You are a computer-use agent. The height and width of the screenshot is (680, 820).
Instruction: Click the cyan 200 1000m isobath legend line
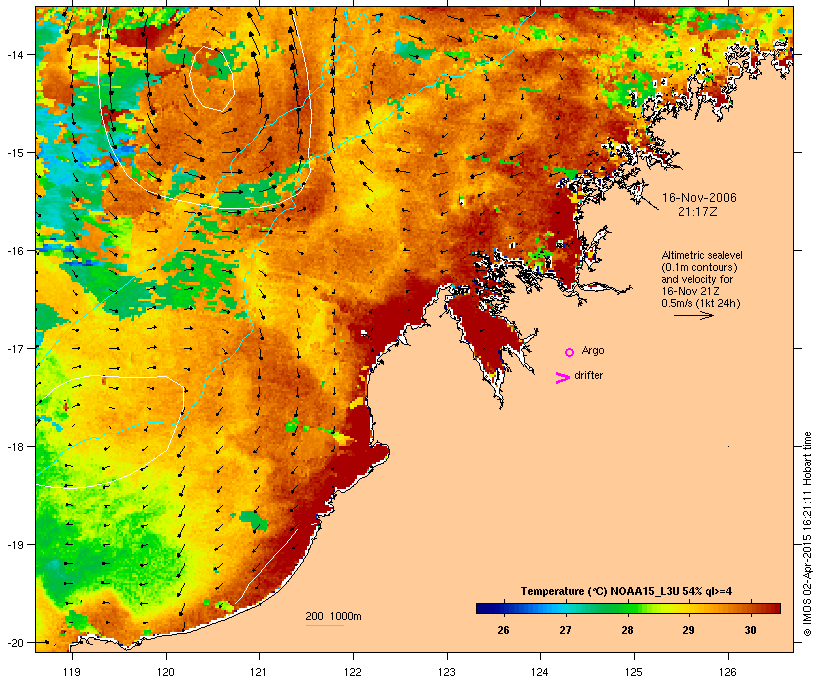click(325, 625)
